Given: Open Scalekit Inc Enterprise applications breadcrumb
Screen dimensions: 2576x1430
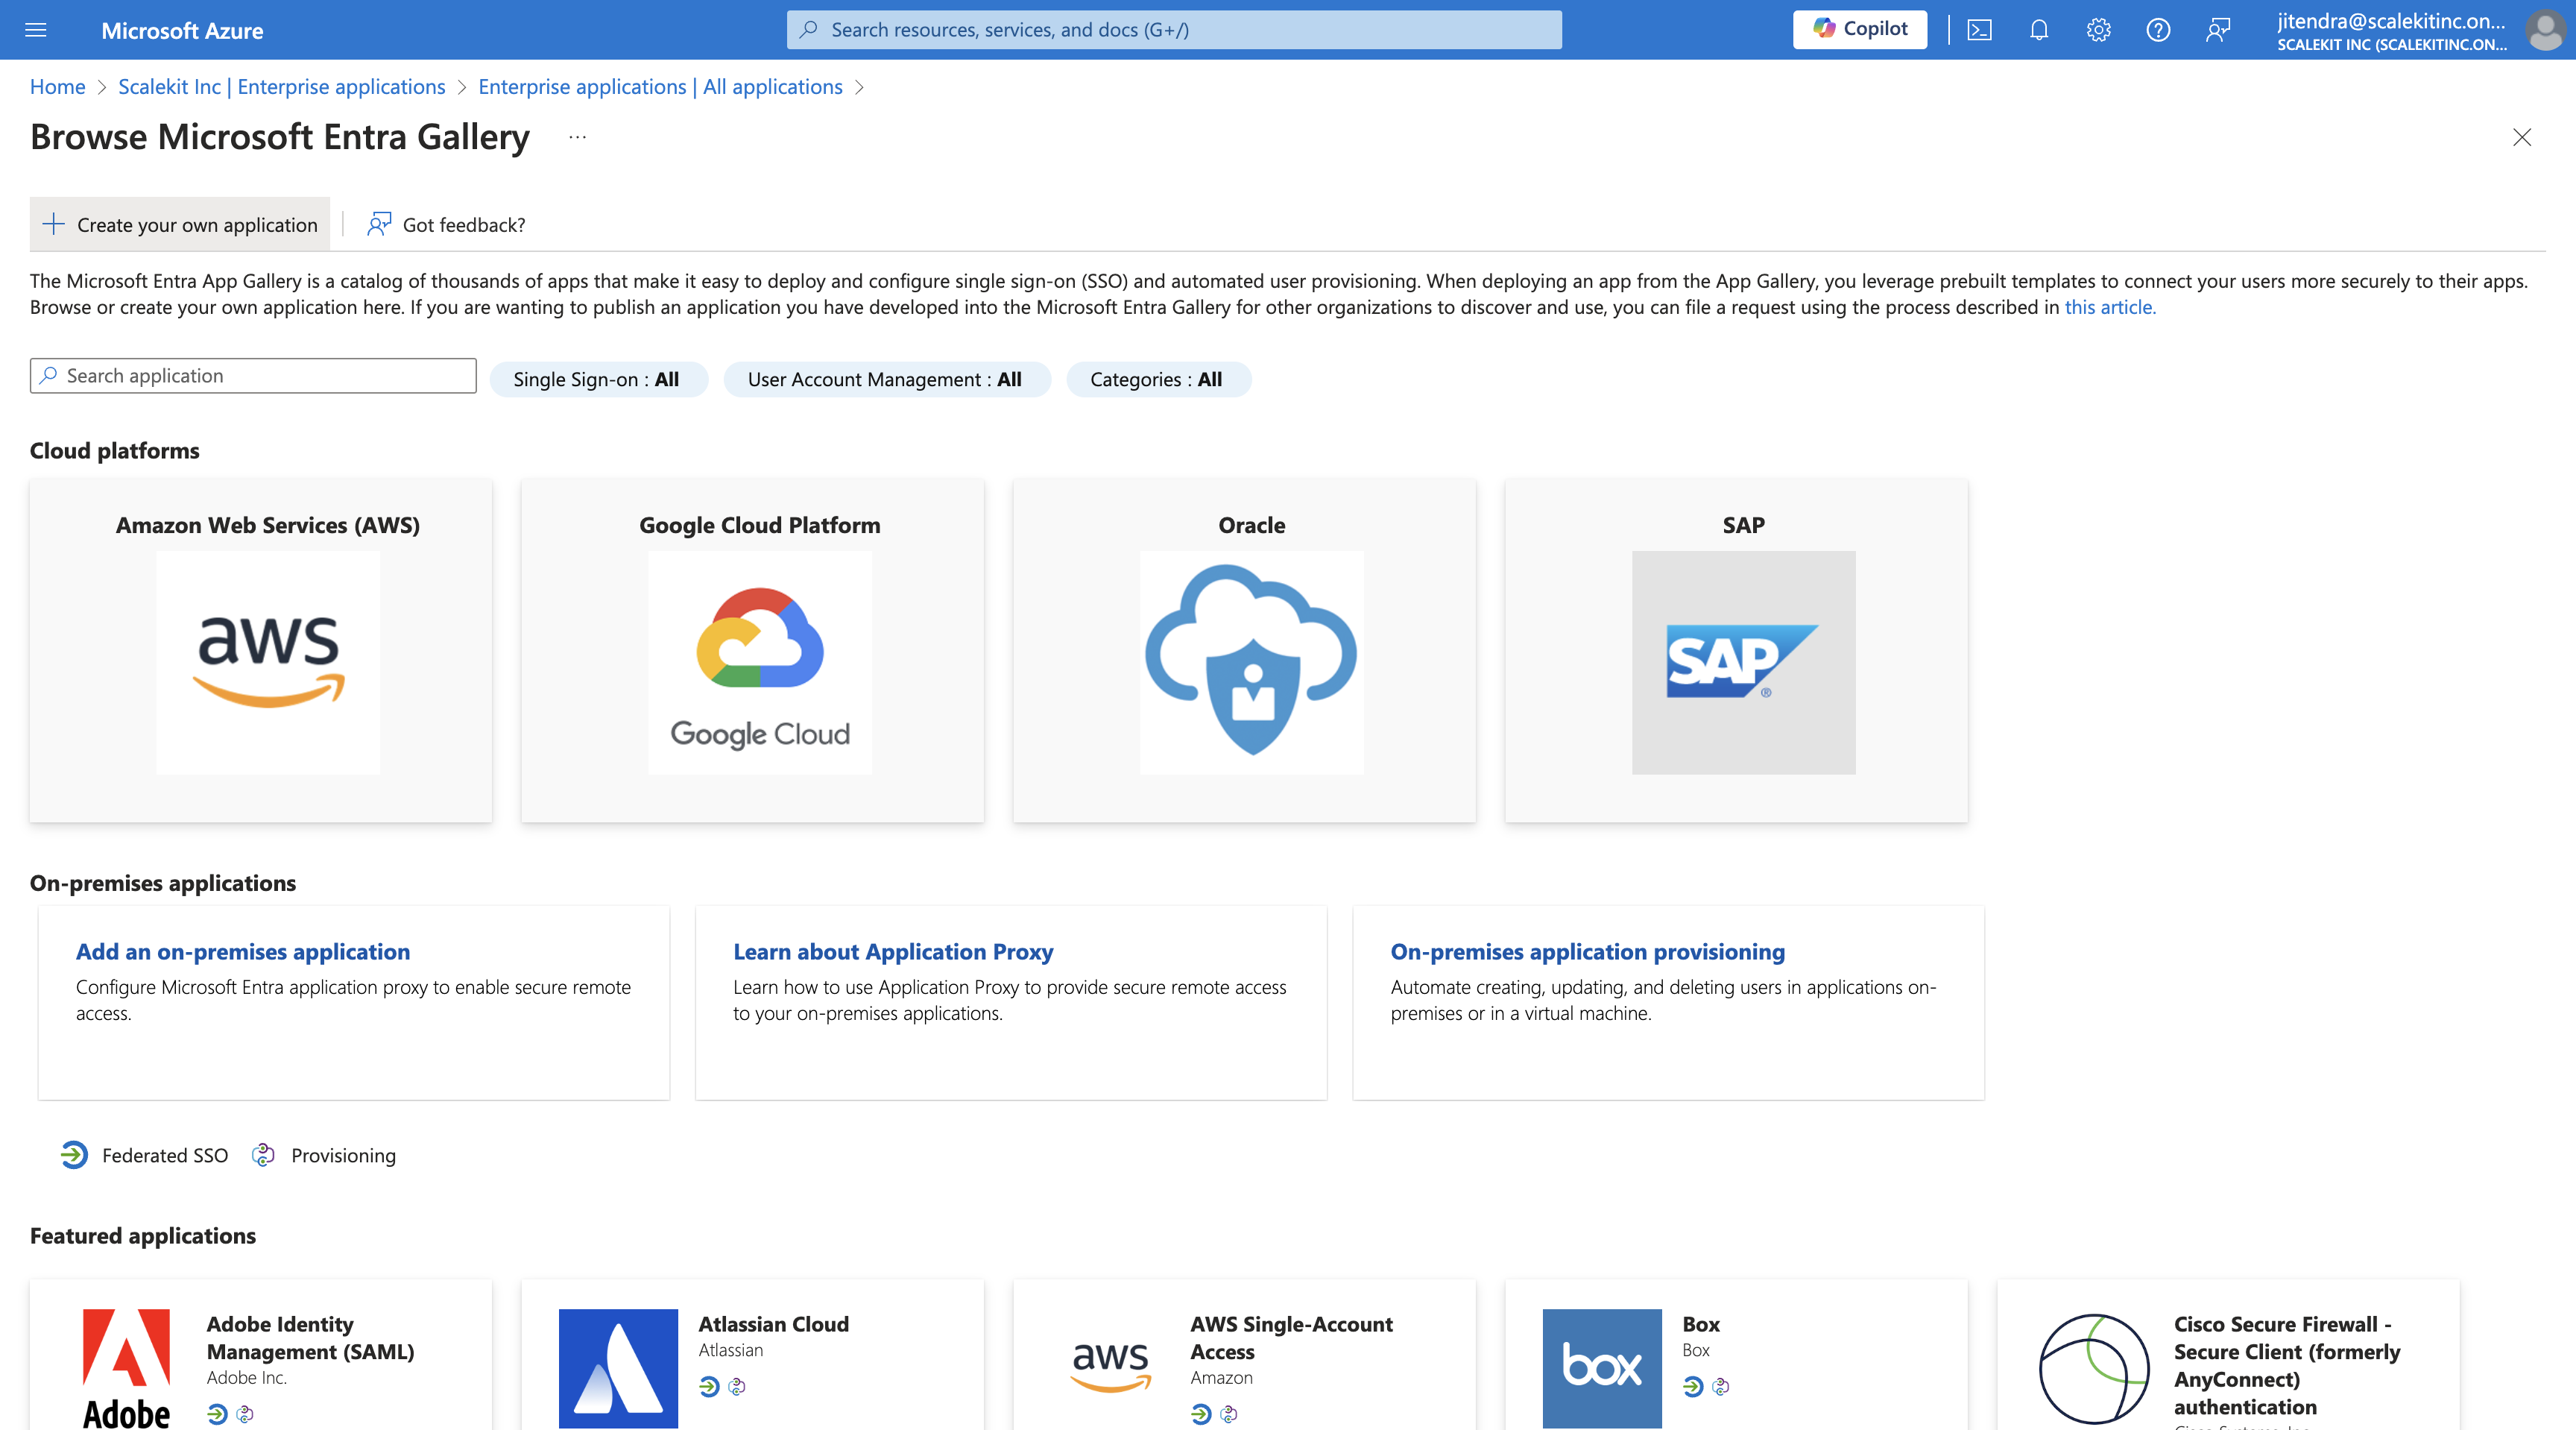Looking at the screenshot, I should click(x=282, y=87).
